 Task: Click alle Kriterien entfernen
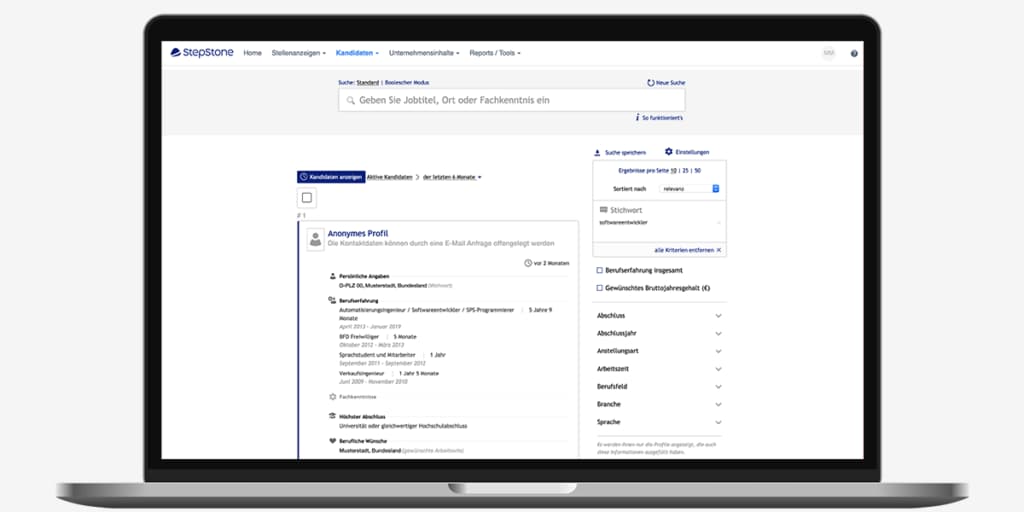(x=684, y=250)
